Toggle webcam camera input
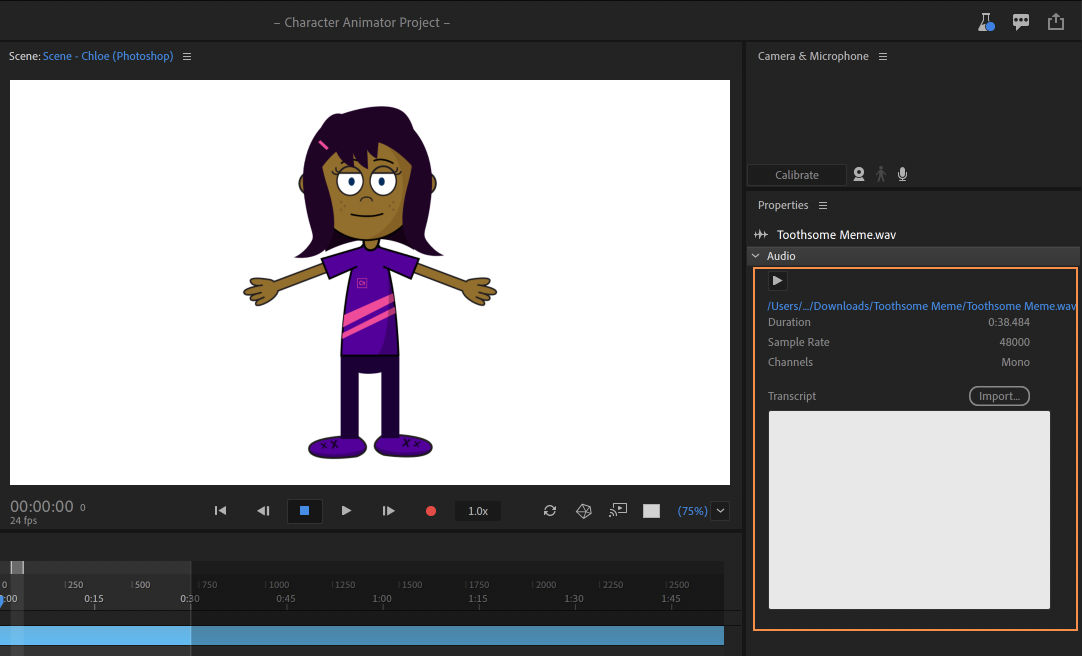 (858, 175)
